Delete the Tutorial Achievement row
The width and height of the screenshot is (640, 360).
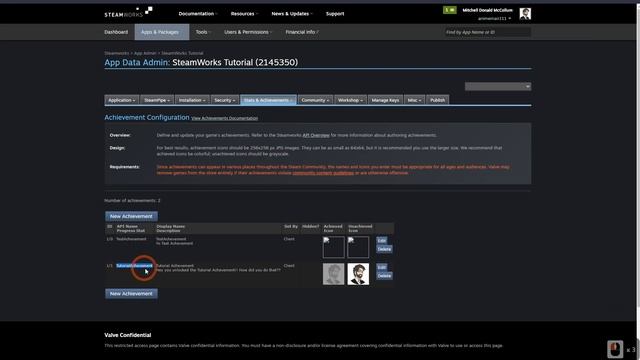click(x=384, y=276)
